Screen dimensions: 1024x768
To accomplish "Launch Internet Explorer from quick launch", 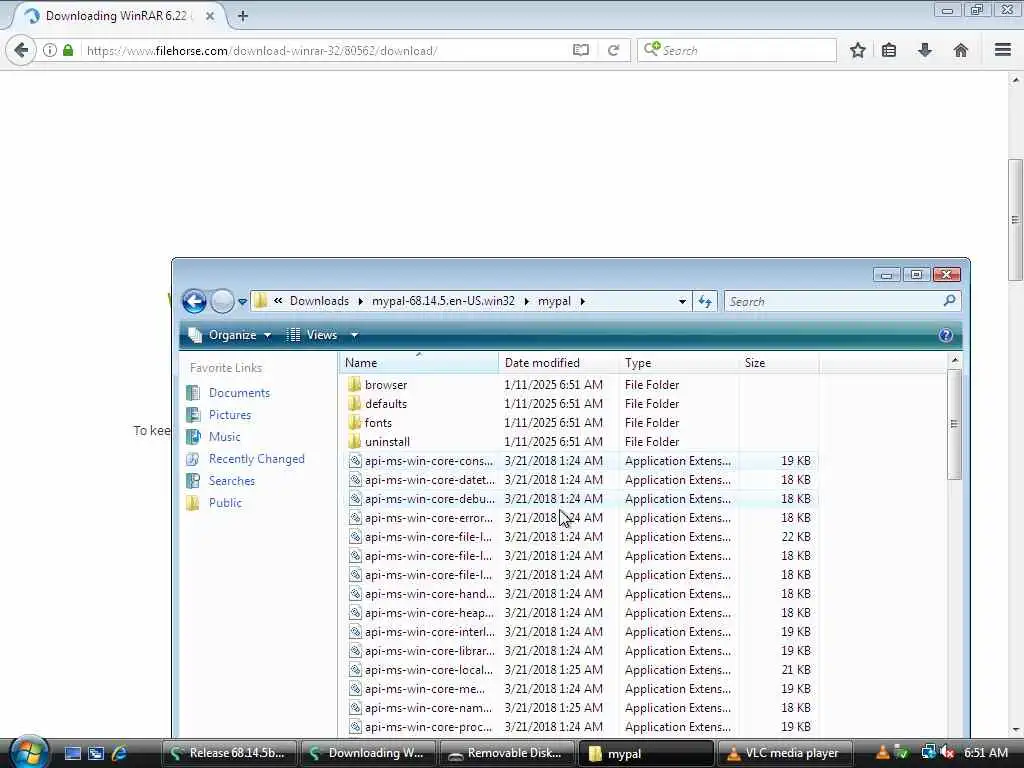I will (119, 753).
